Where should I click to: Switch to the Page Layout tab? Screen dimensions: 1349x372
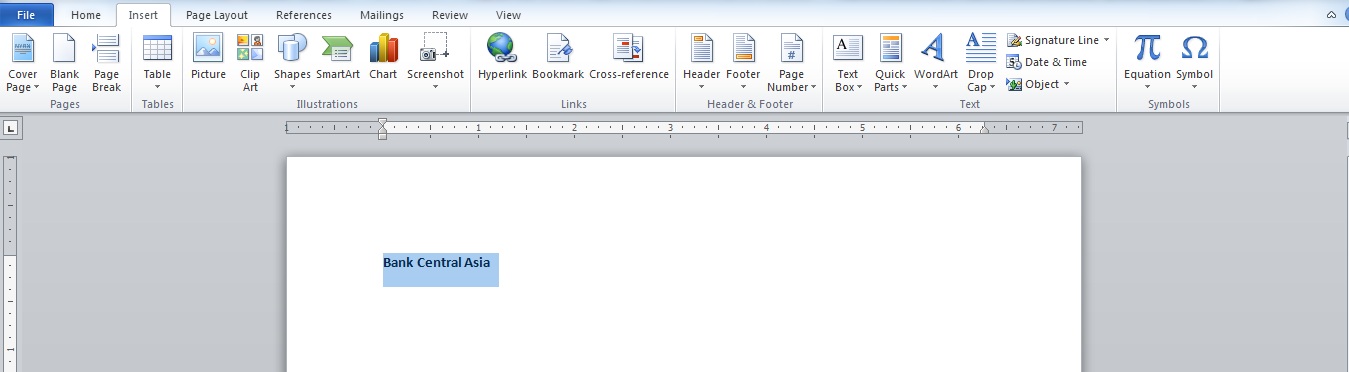click(x=217, y=15)
